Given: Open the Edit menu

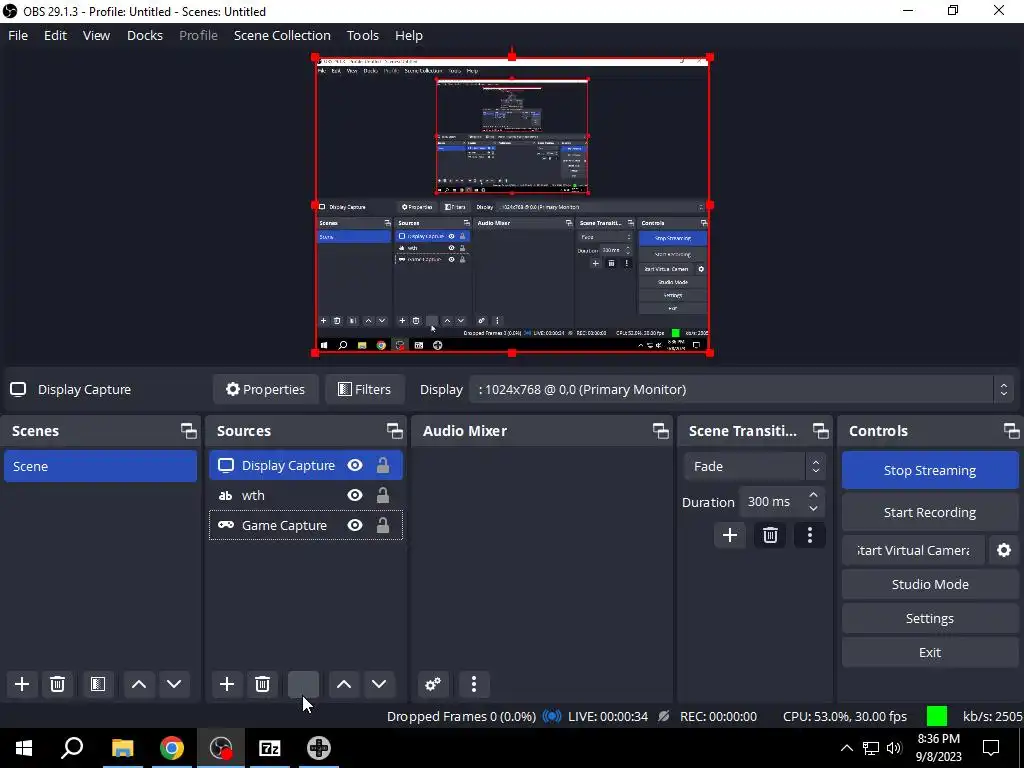Looking at the screenshot, I should tap(56, 35).
